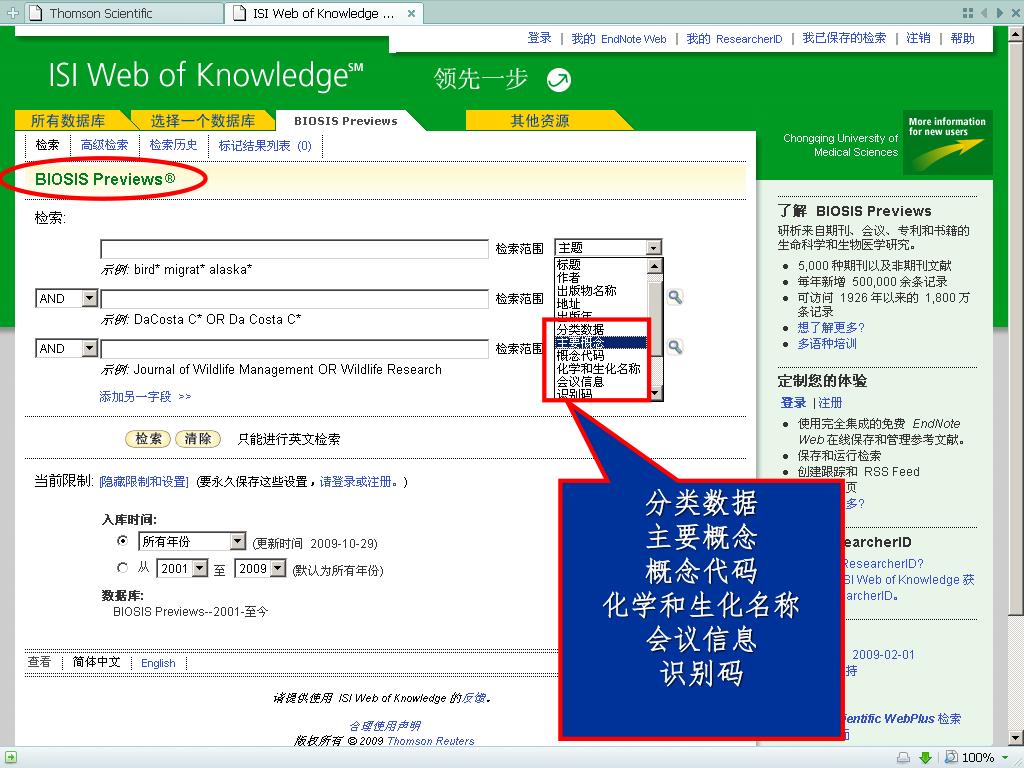Click into the first search input field
Image resolution: width=1024 pixels, height=768 pixels.
click(295, 249)
